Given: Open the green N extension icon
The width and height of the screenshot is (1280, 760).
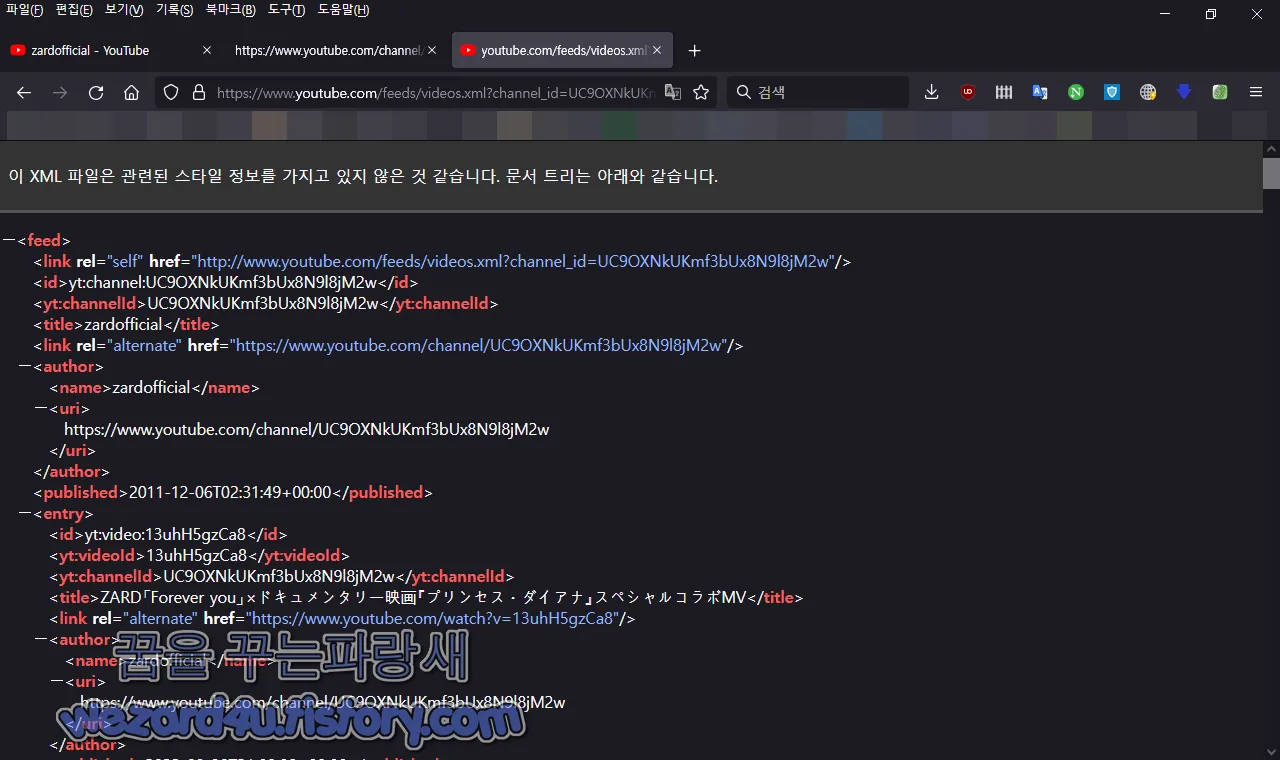Looking at the screenshot, I should click(x=1076, y=93).
